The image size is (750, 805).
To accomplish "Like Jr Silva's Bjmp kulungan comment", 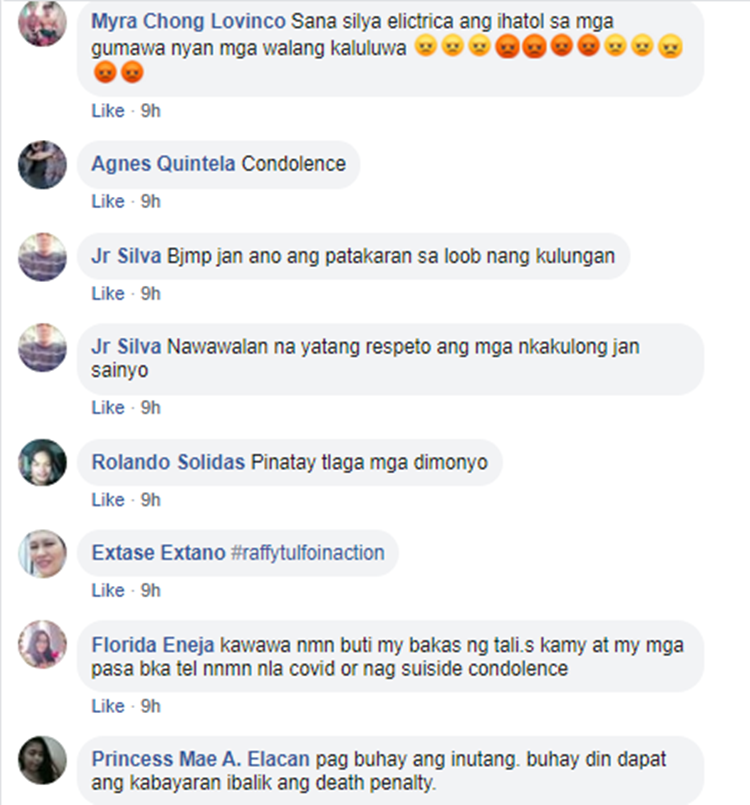I will [108, 294].
